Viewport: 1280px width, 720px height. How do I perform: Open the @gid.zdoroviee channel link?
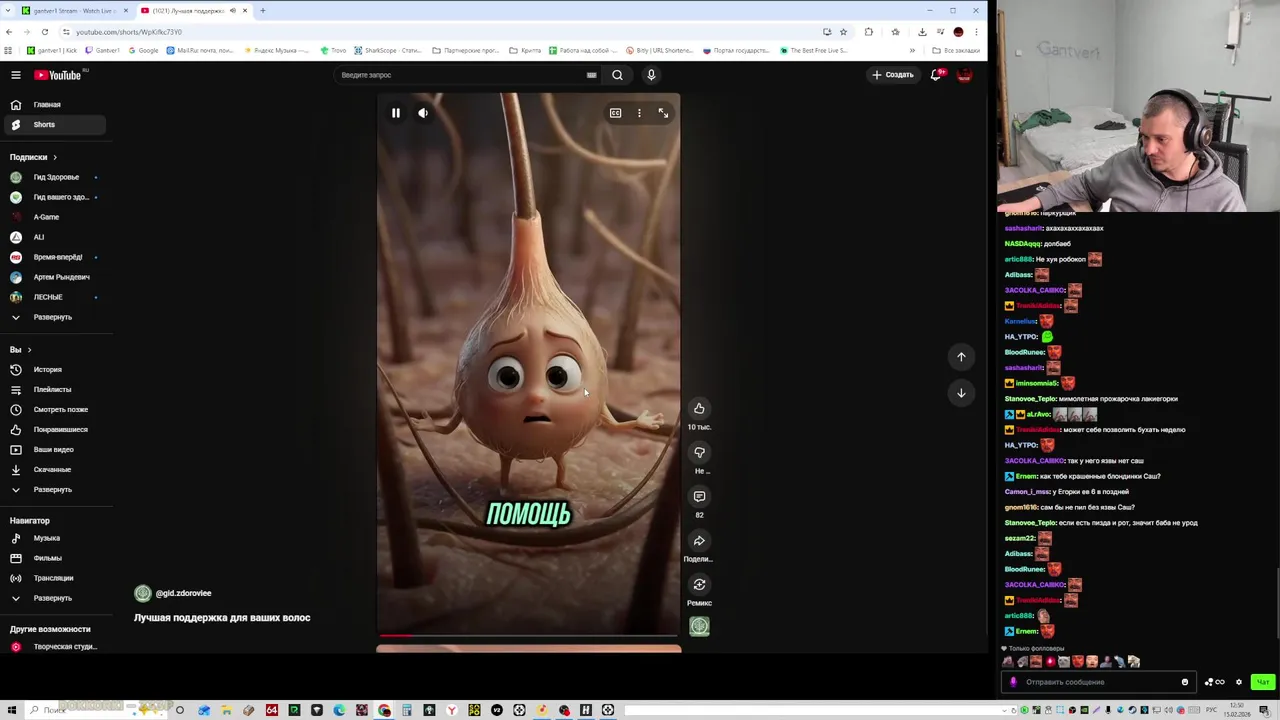click(x=183, y=594)
